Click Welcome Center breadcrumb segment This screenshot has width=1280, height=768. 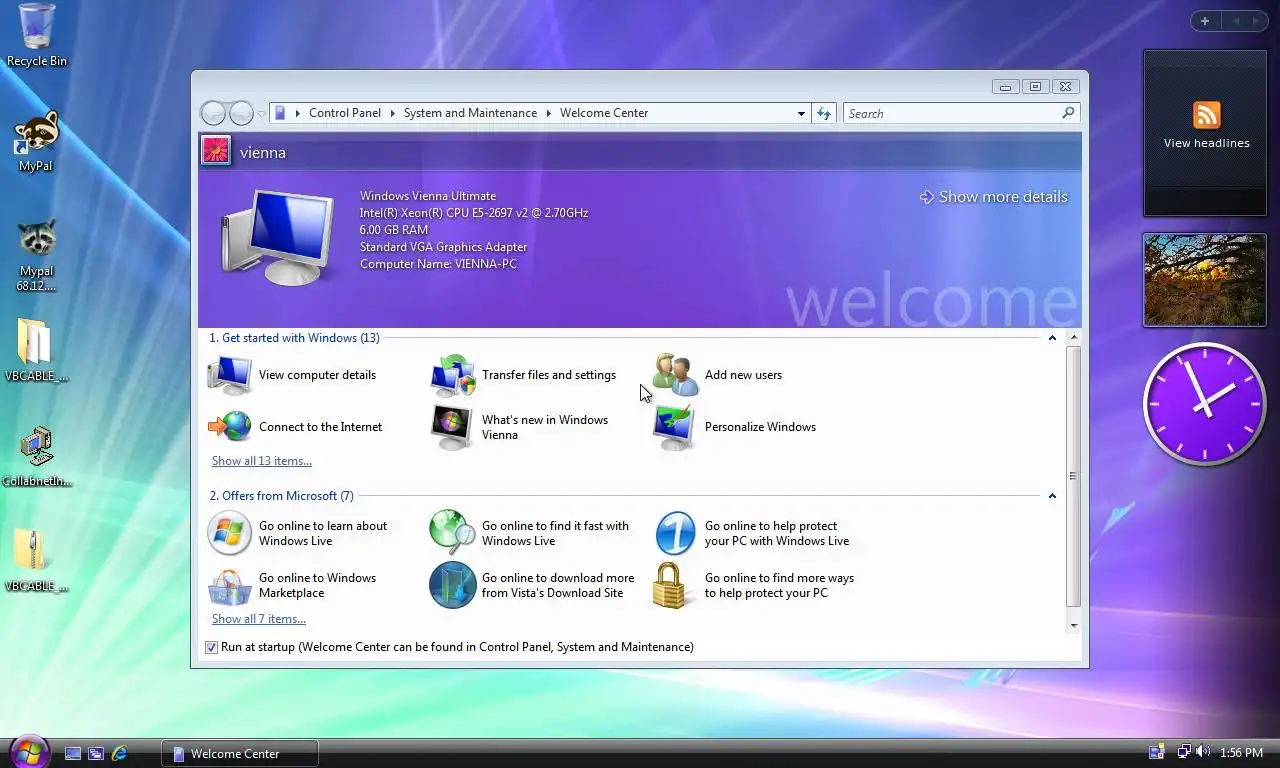coord(604,113)
